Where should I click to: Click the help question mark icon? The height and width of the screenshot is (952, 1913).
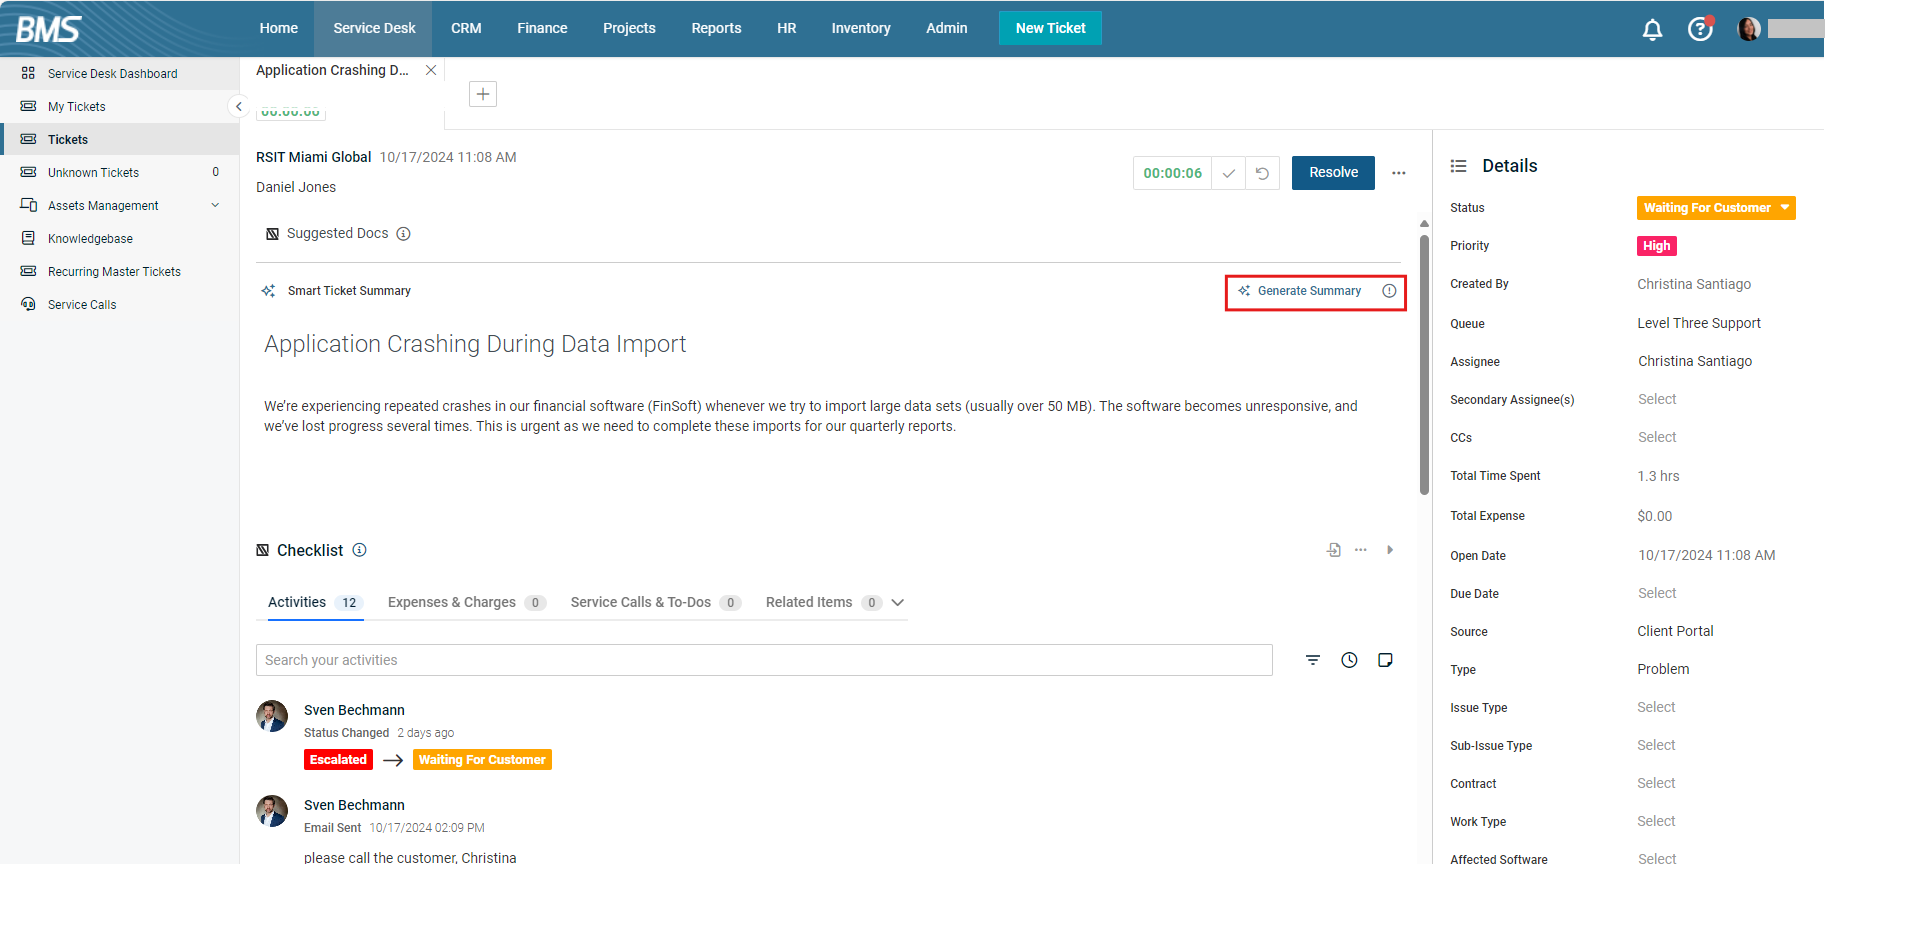click(x=1699, y=29)
